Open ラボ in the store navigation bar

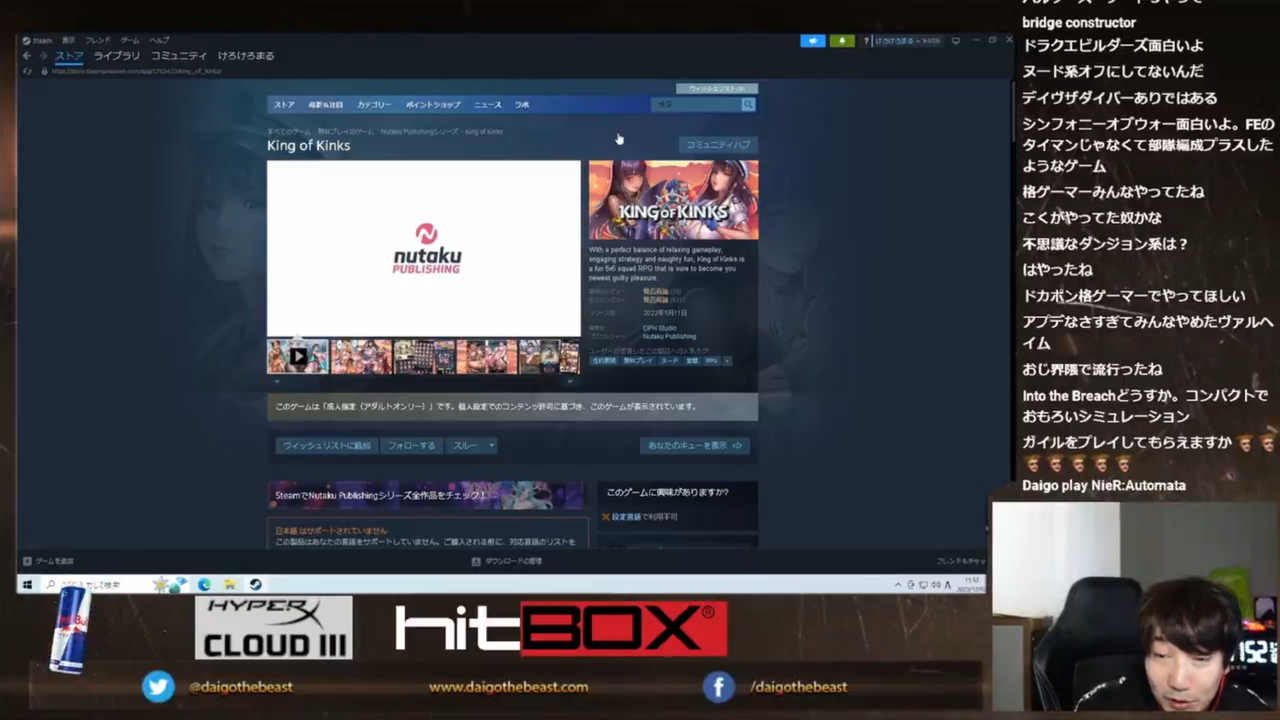(x=522, y=104)
